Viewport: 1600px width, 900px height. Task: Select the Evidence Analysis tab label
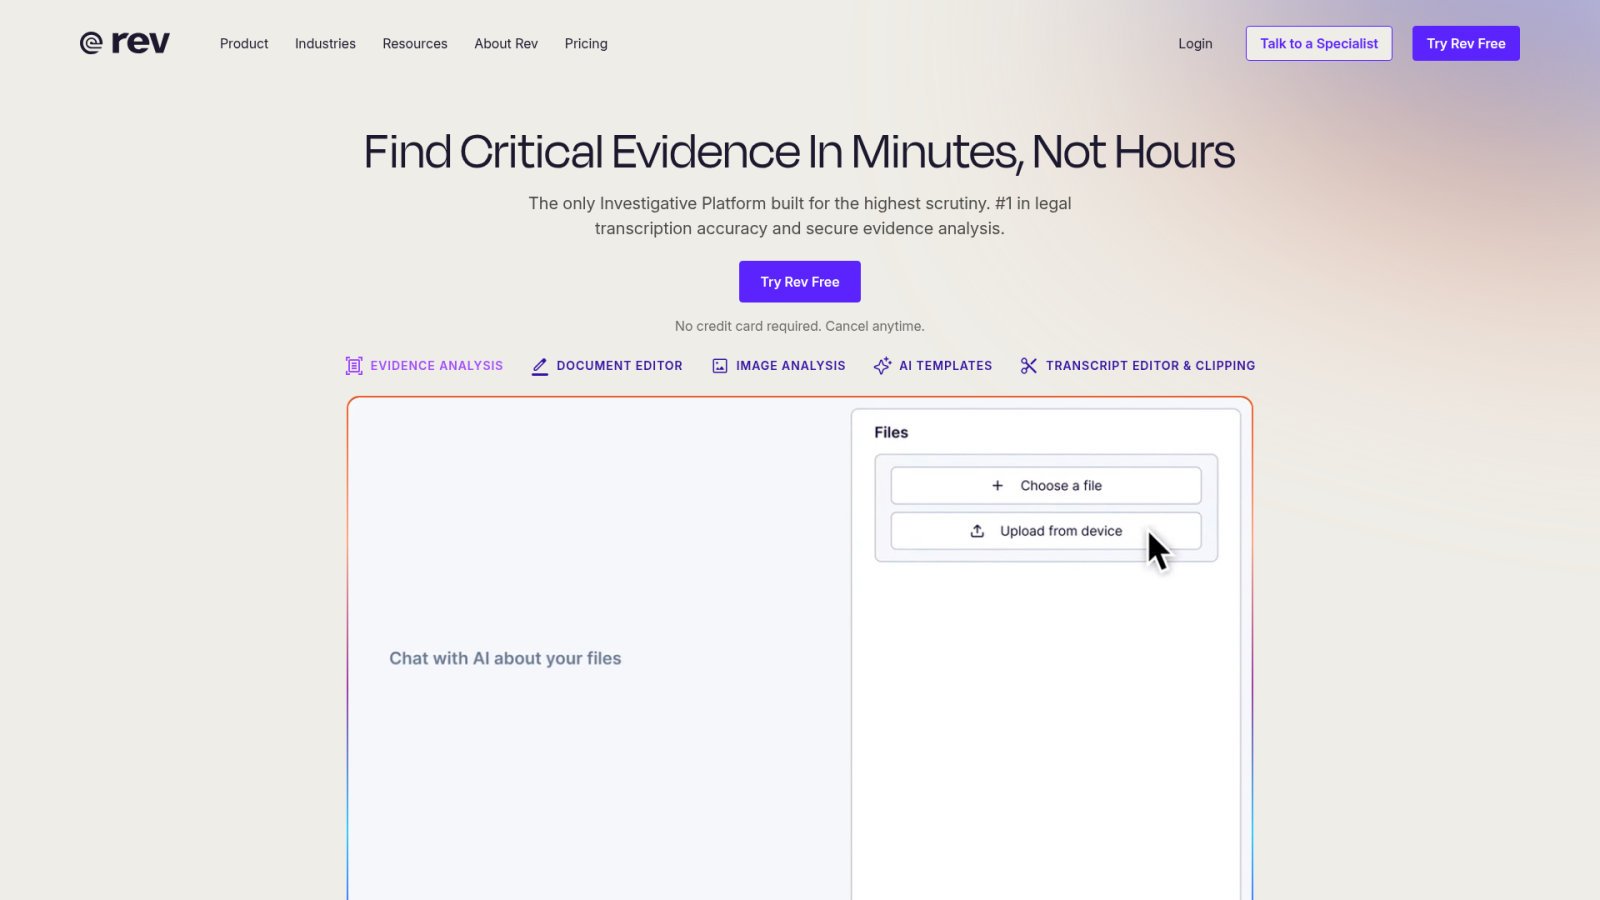437,366
